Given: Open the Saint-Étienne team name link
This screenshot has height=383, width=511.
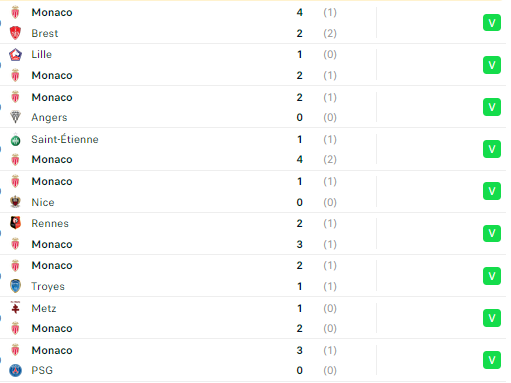Looking at the screenshot, I should [65, 139].
